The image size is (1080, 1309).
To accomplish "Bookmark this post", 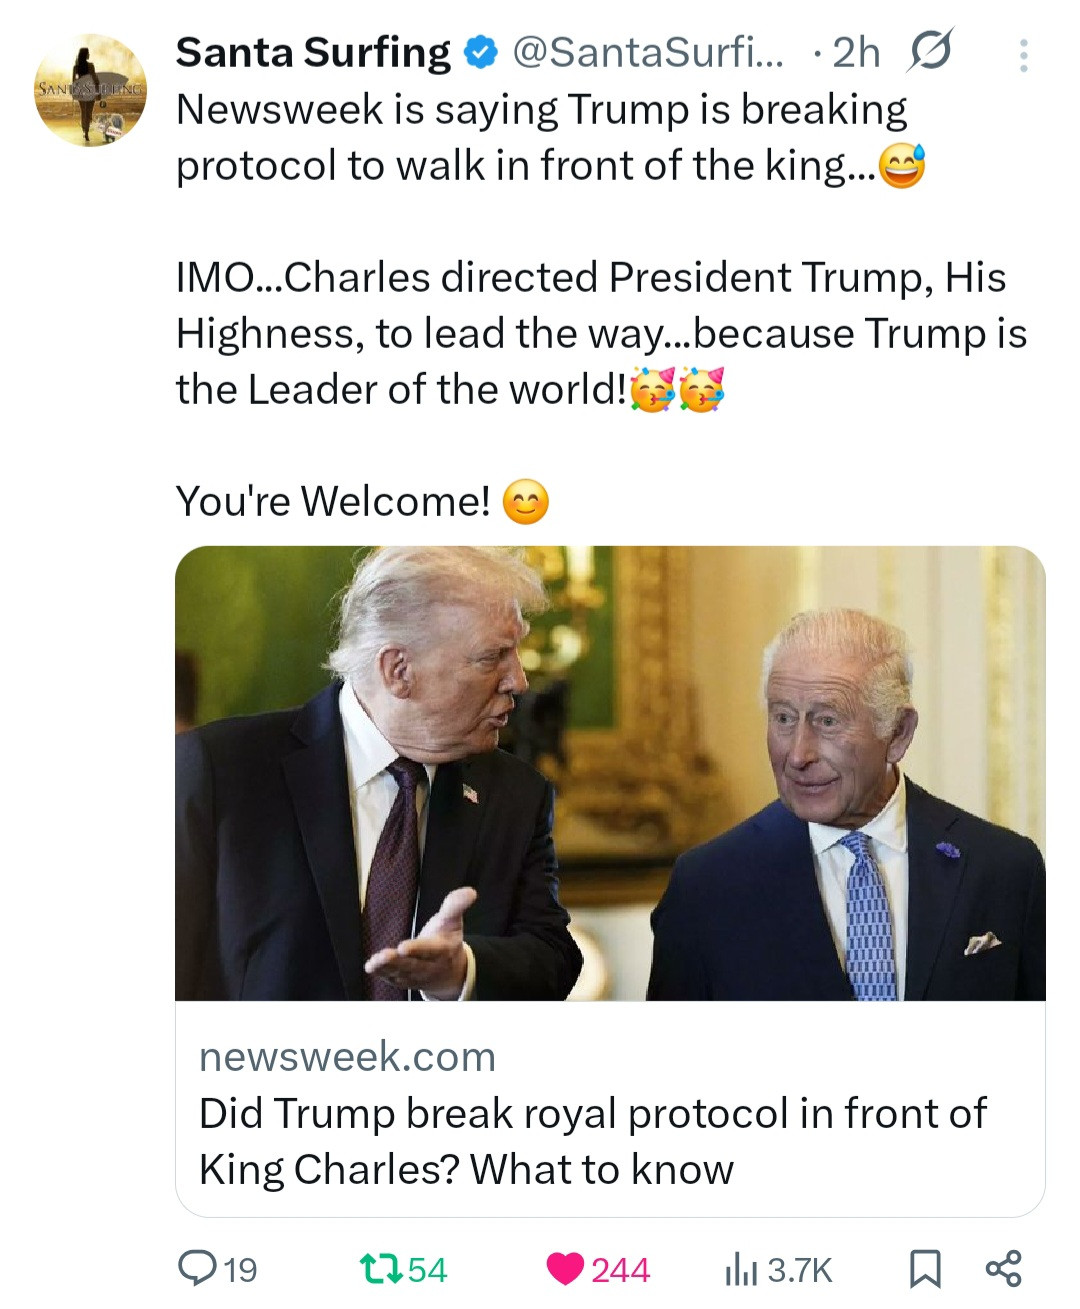I will [x=924, y=1269].
